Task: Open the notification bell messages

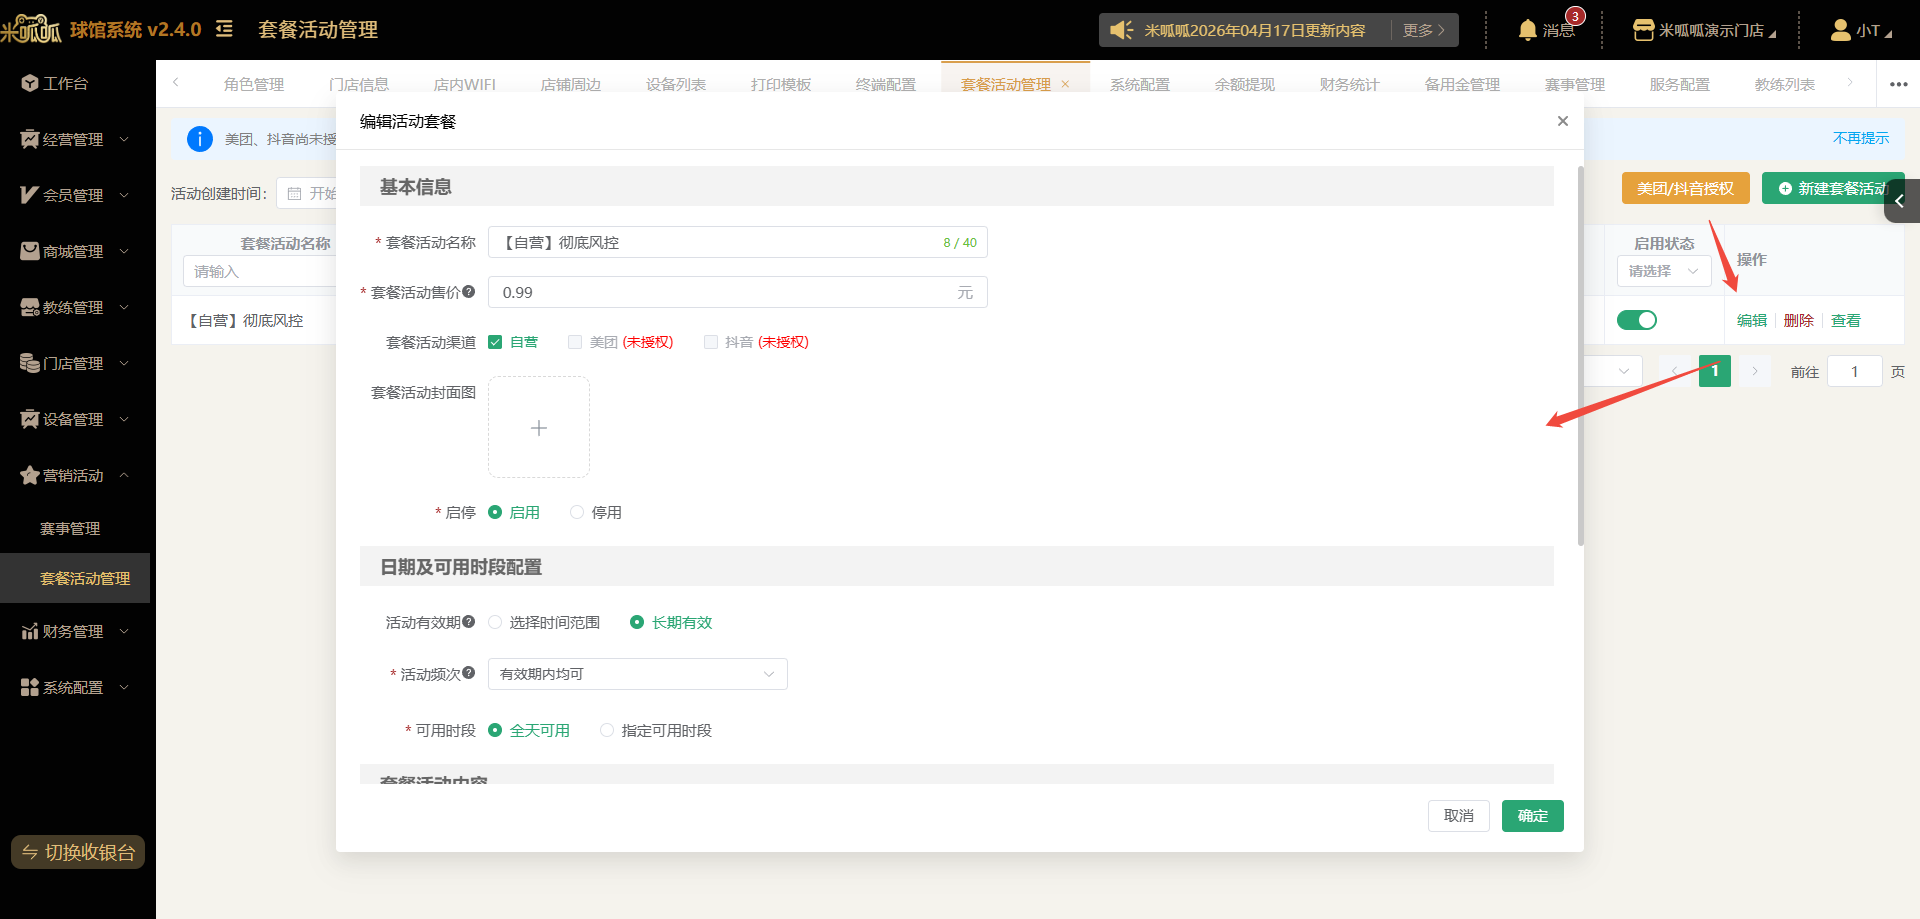Action: (x=1527, y=30)
